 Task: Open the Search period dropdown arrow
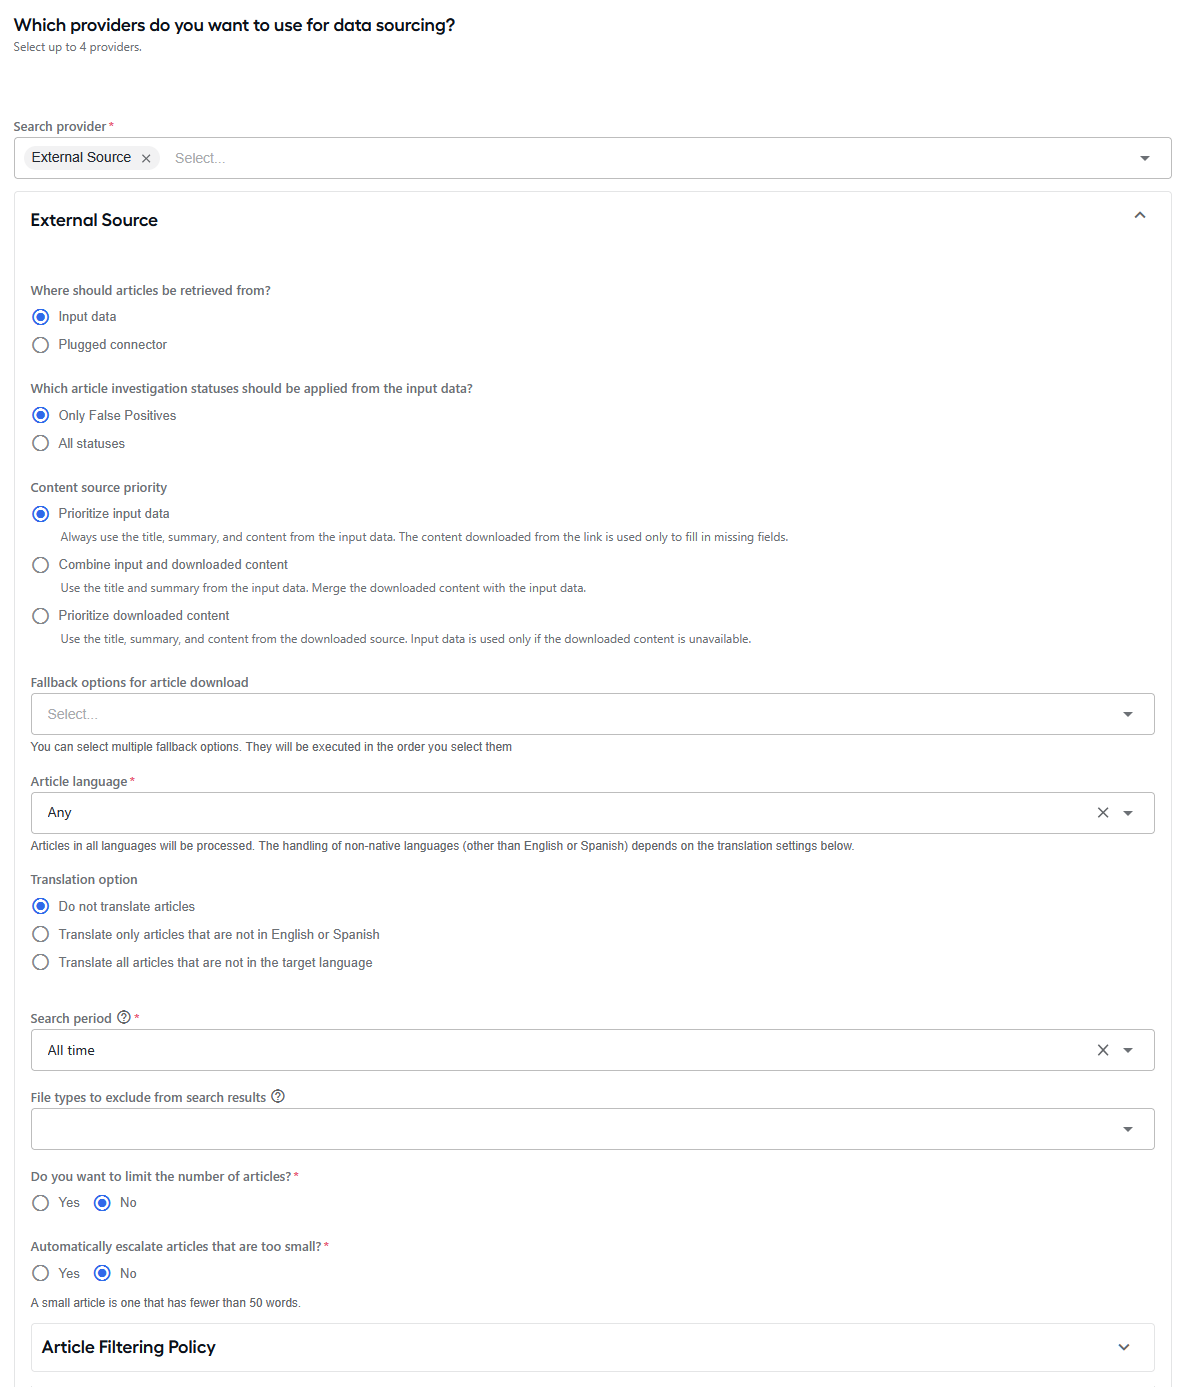pyautogui.click(x=1128, y=1050)
